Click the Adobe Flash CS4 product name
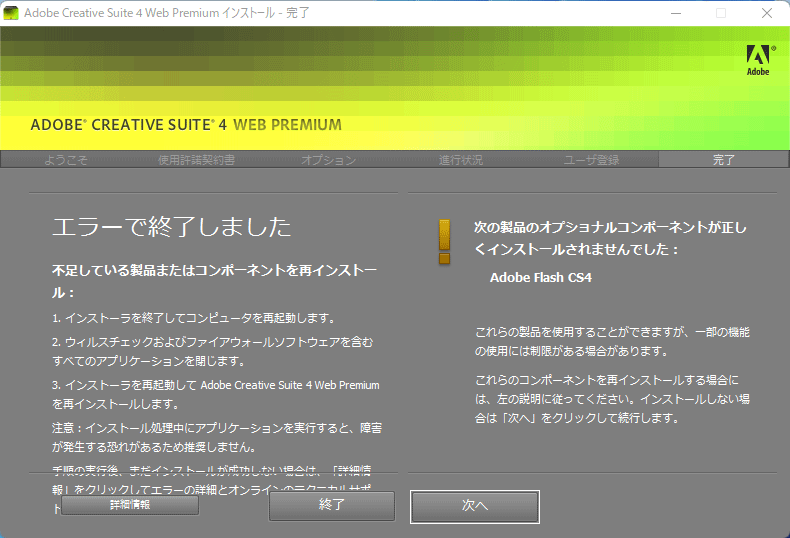Viewport: 790px width, 538px height. tap(541, 278)
